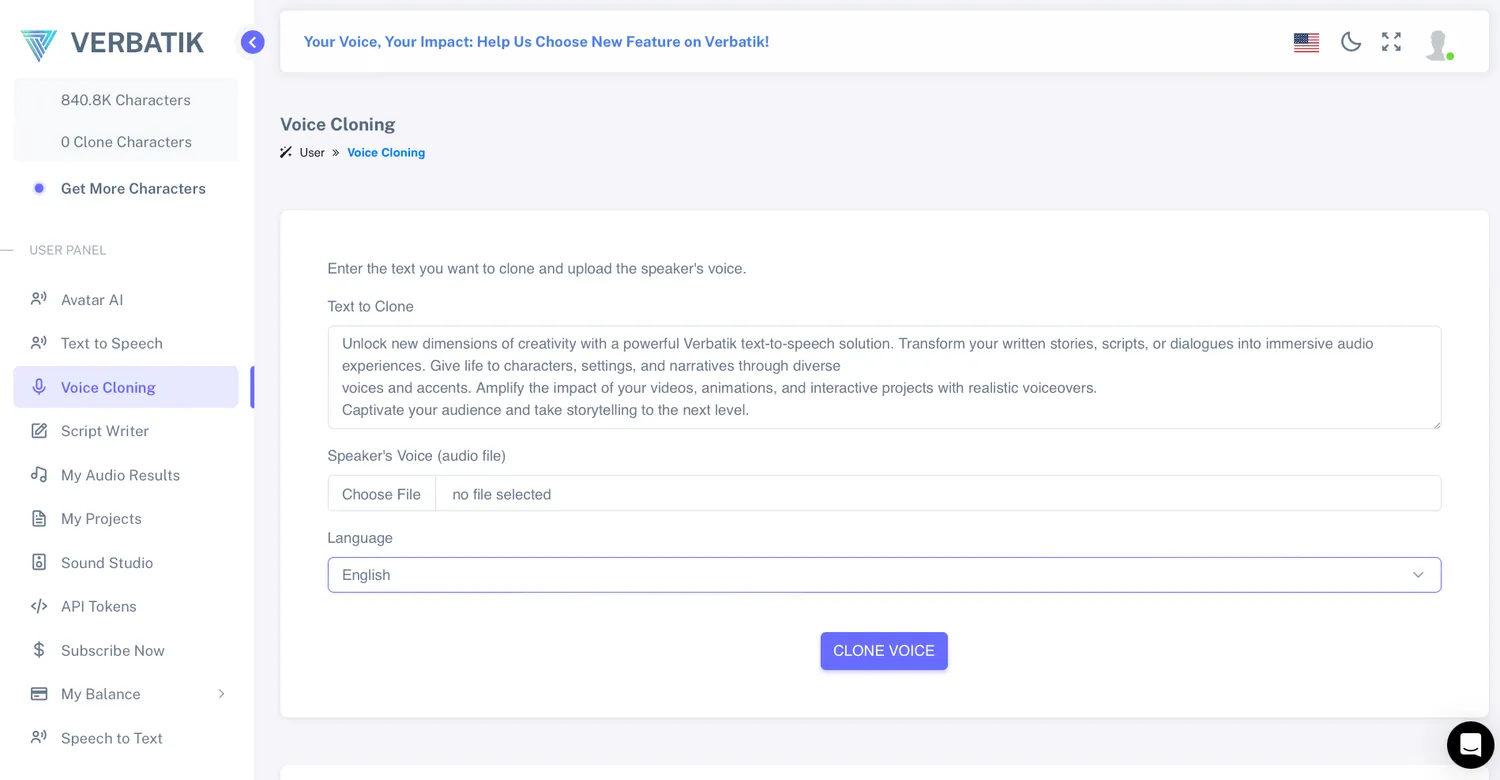Image resolution: width=1500 pixels, height=780 pixels.
Task: Click the 840.8K Characters balance text
Action: pyautogui.click(x=125, y=100)
